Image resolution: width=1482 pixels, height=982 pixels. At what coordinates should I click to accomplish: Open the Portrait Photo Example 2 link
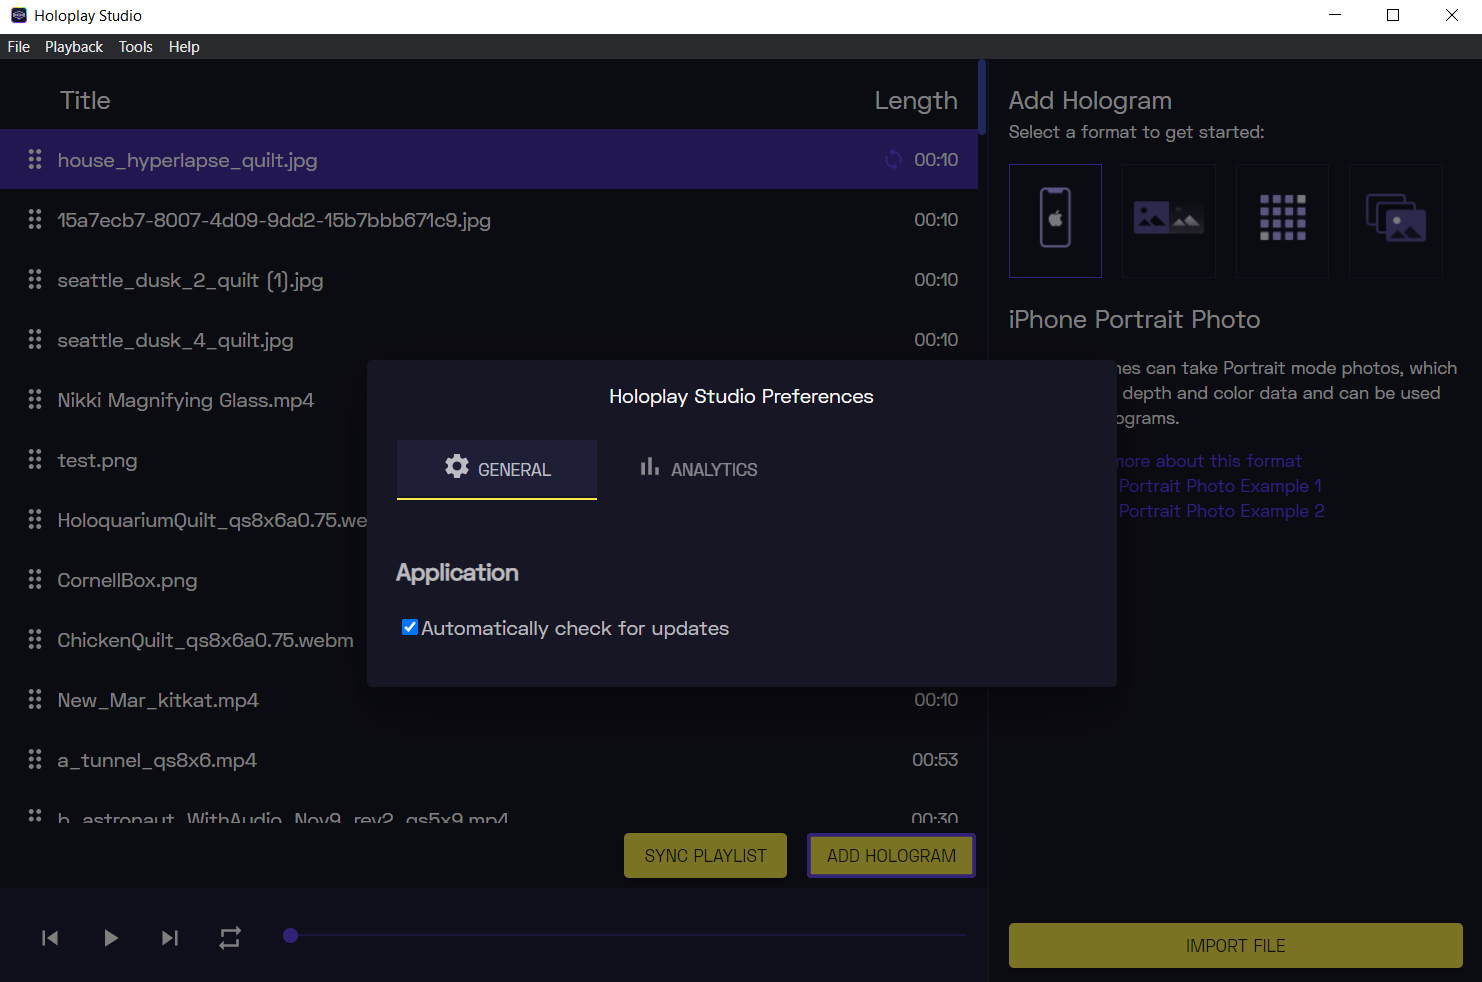click(1221, 511)
